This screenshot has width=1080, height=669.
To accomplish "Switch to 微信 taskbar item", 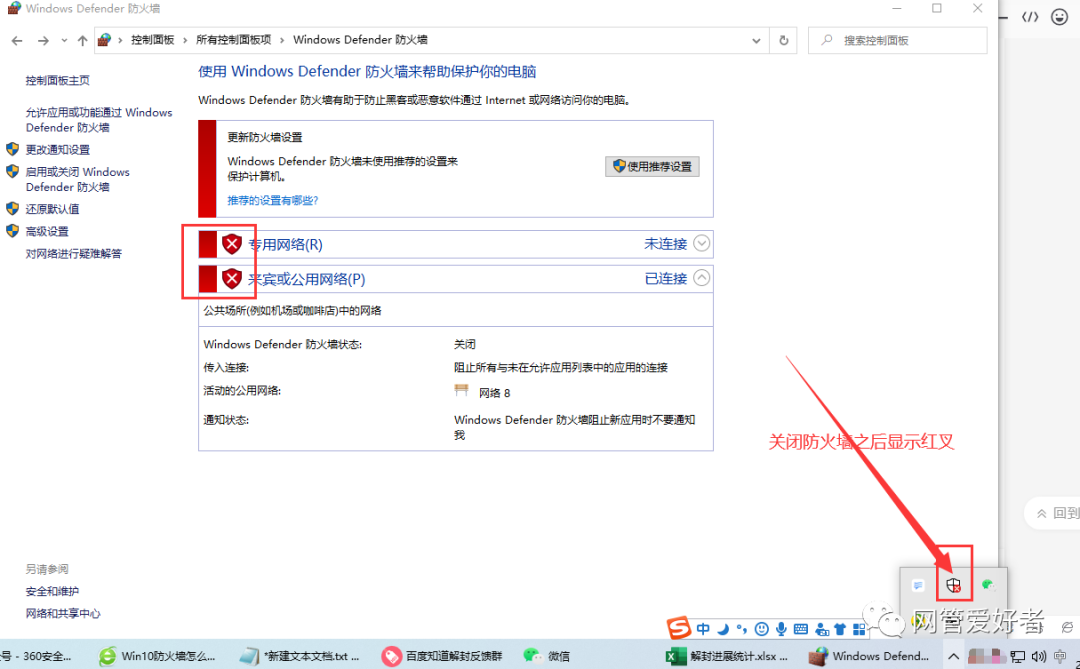I will coord(548,656).
